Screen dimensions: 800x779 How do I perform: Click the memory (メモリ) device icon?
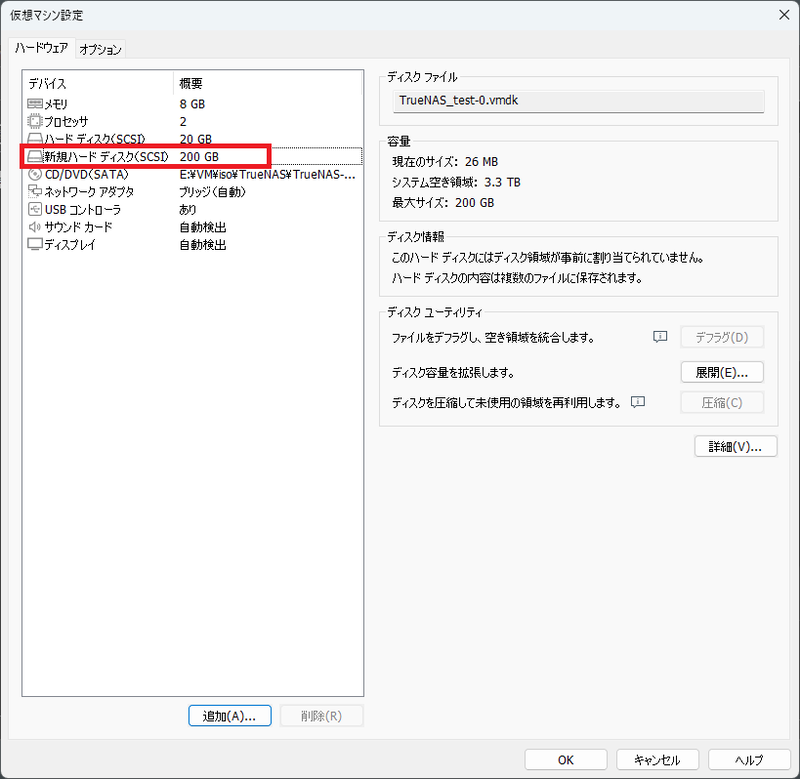click(x=35, y=104)
